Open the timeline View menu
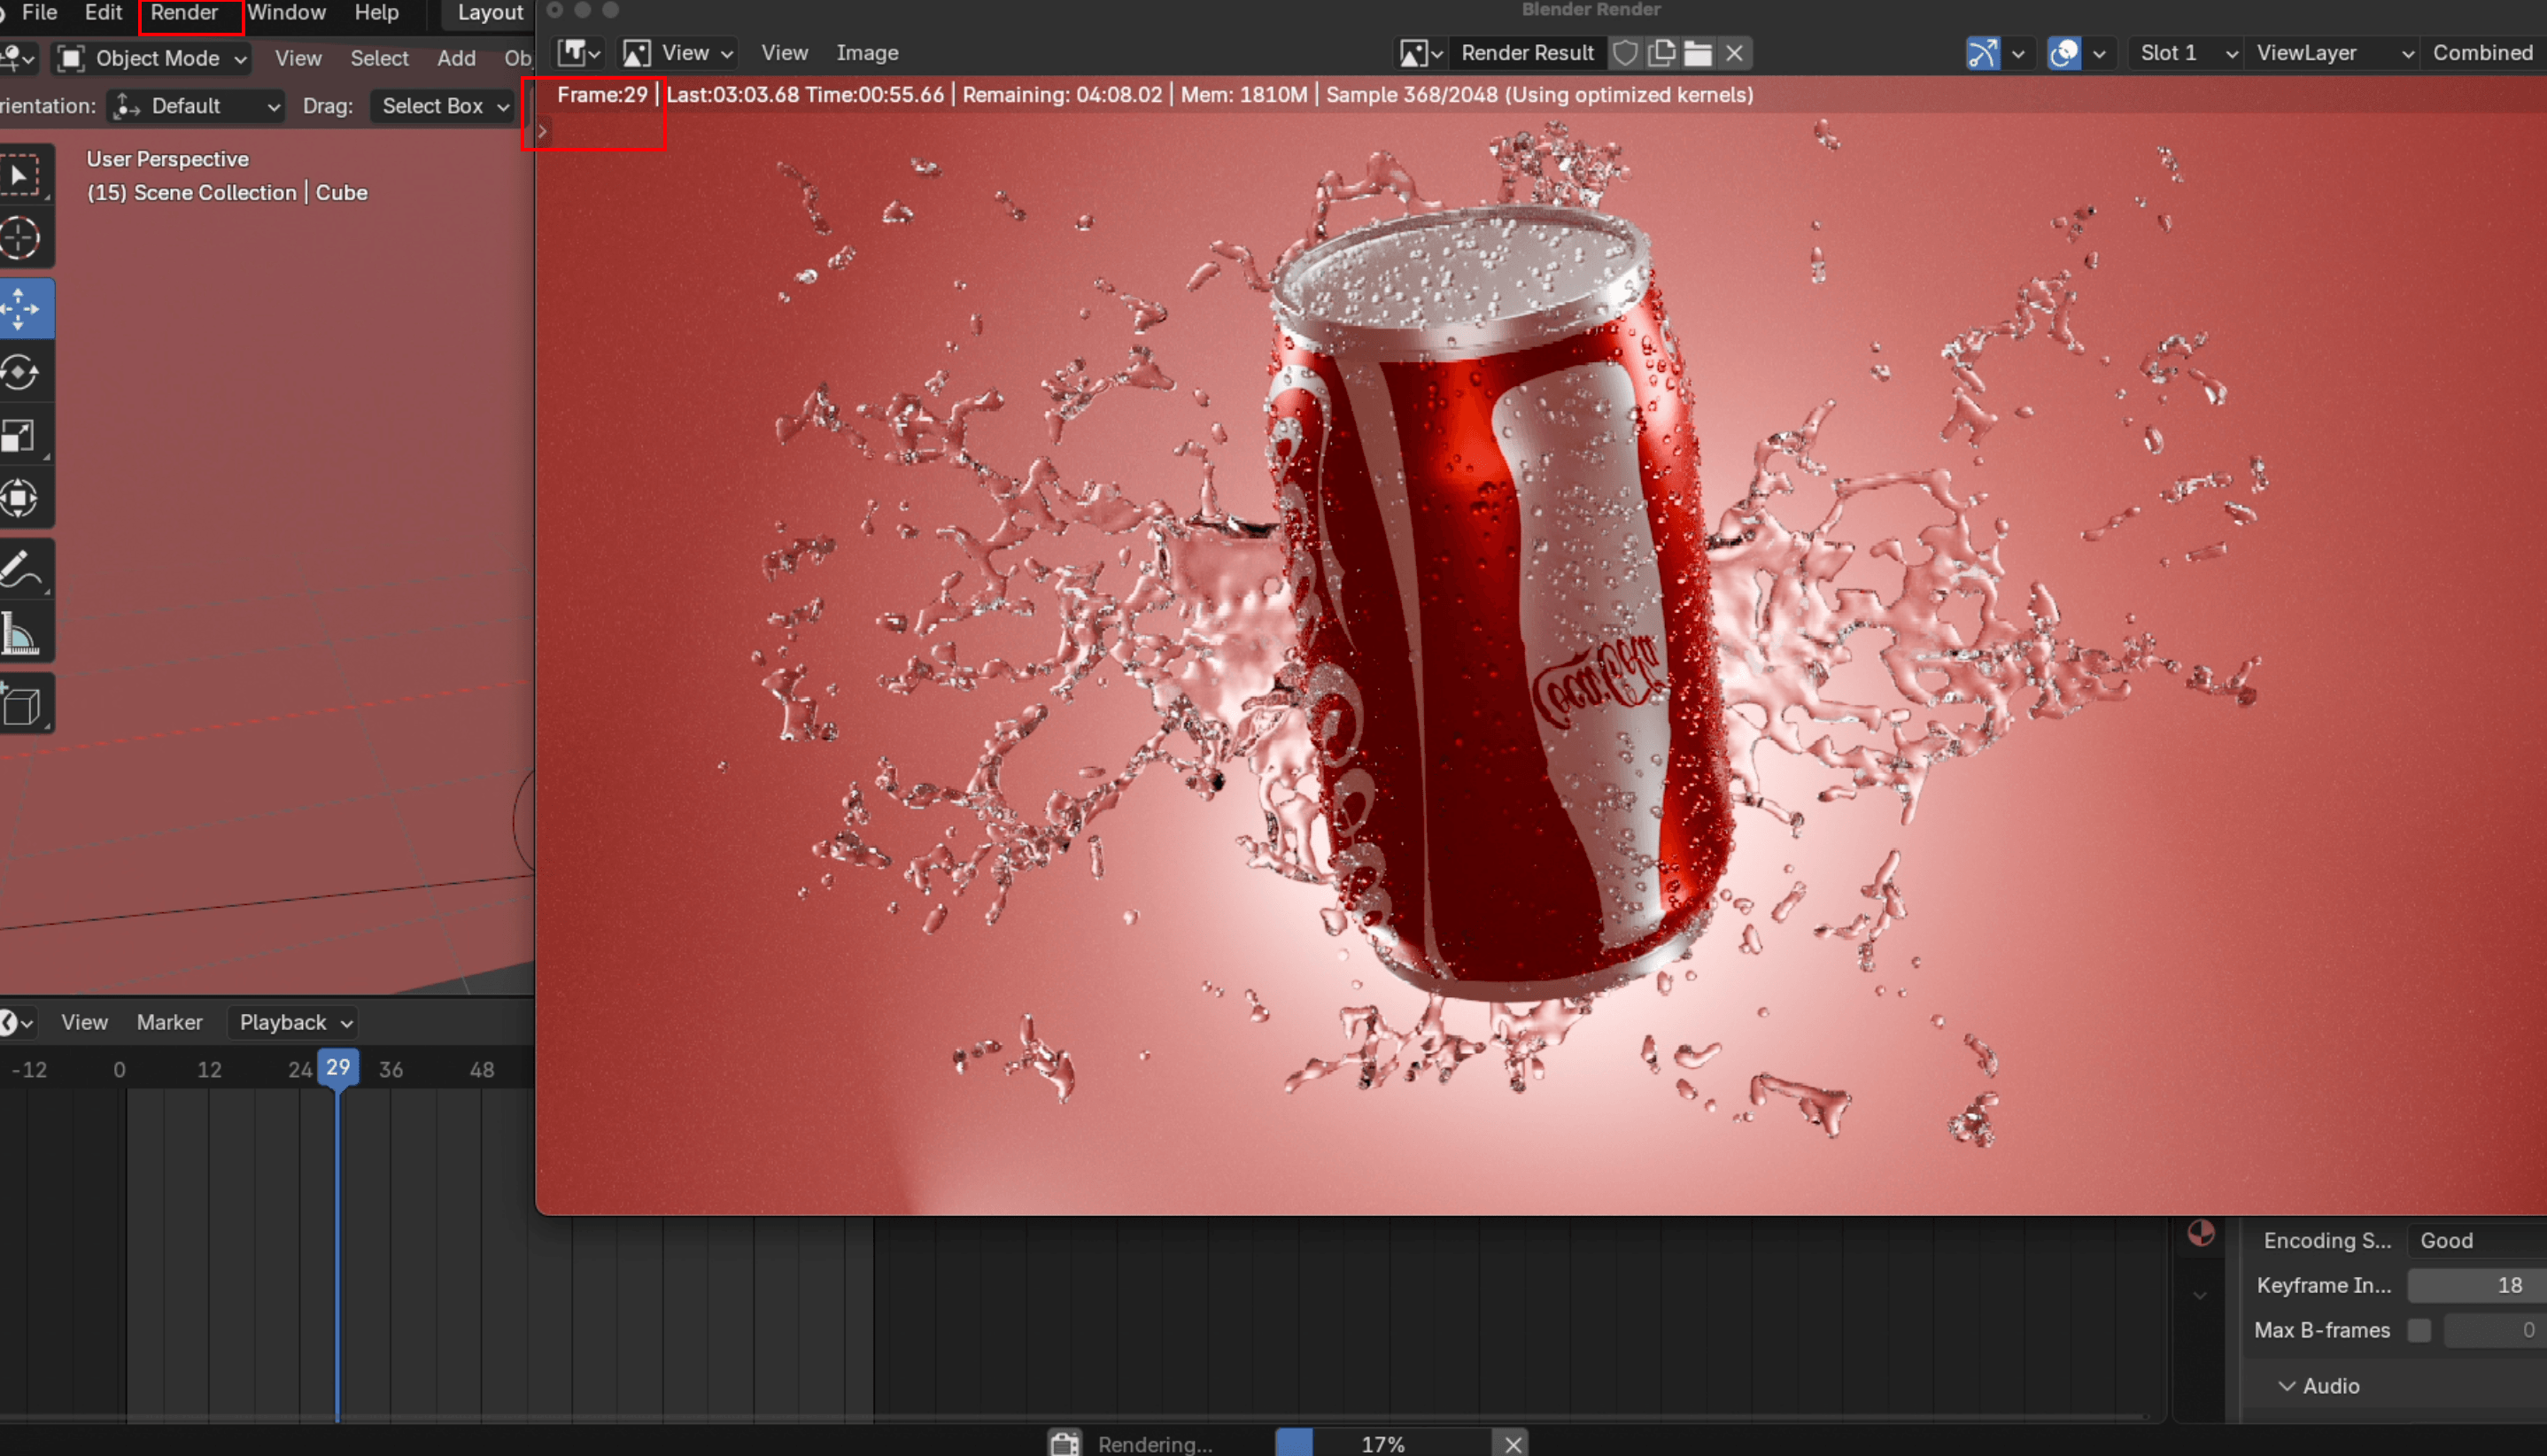Image resolution: width=2547 pixels, height=1456 pixels. 84,1022
